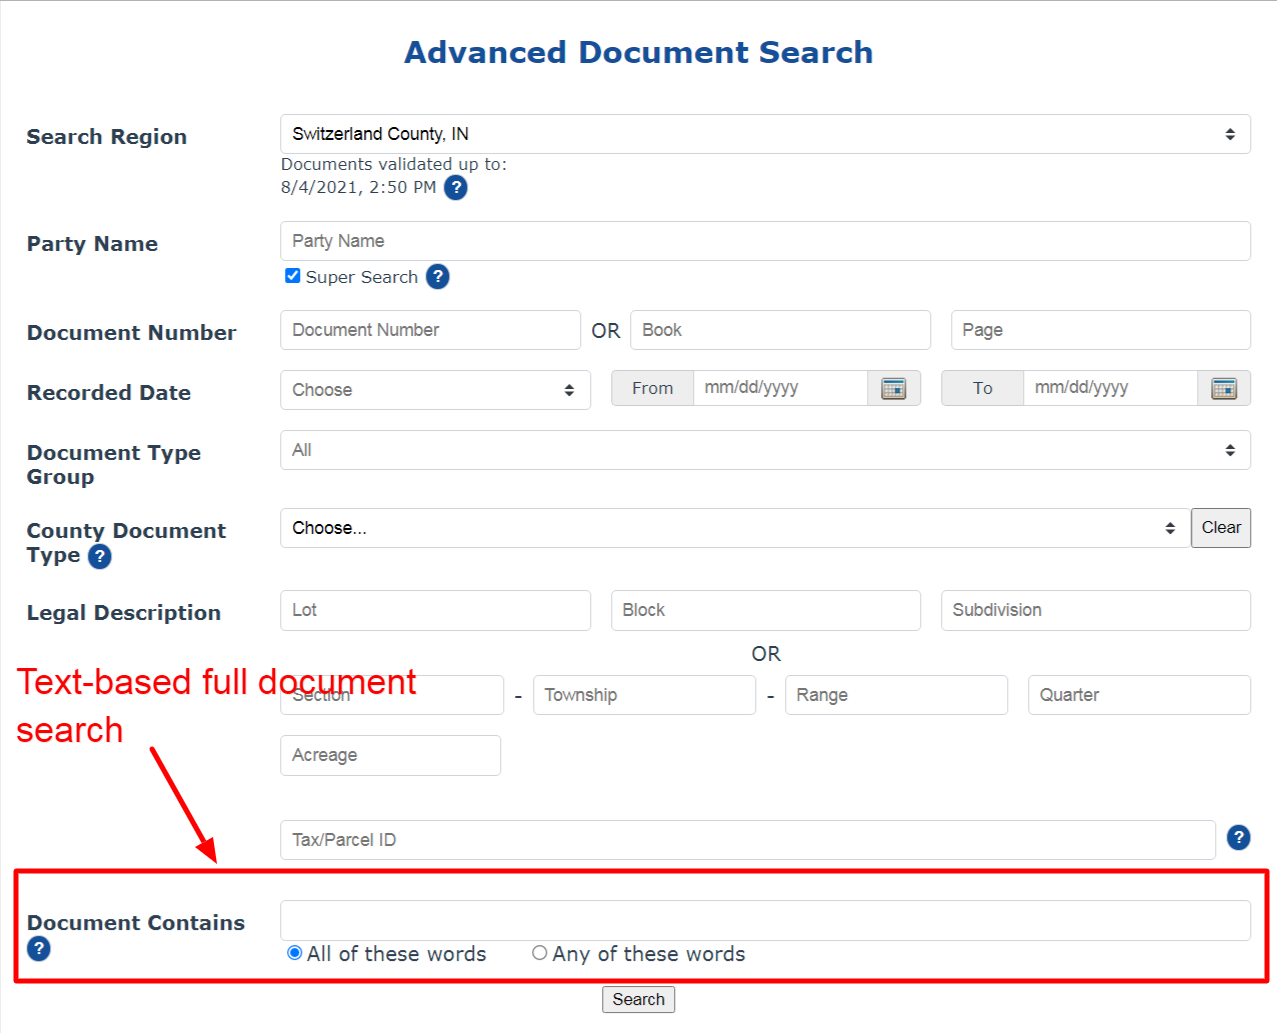Click the Clear button

click(x=1220, y=527)
